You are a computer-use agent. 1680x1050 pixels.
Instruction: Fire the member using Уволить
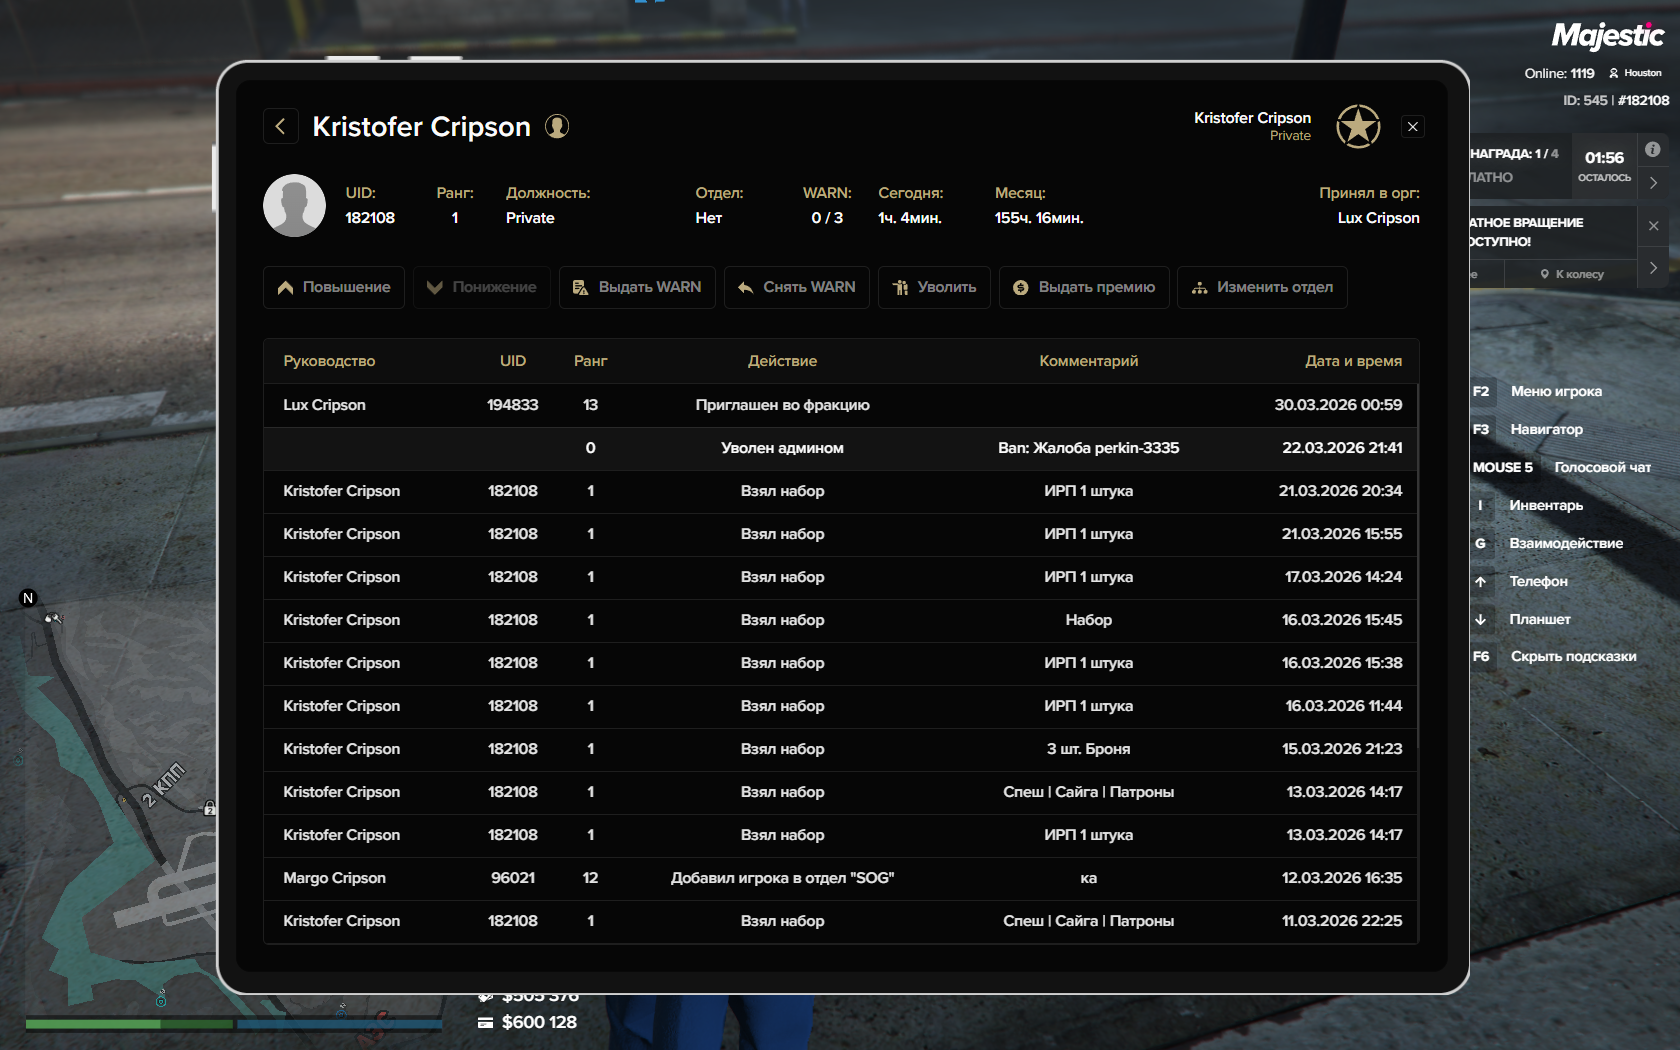pos(934,288)
